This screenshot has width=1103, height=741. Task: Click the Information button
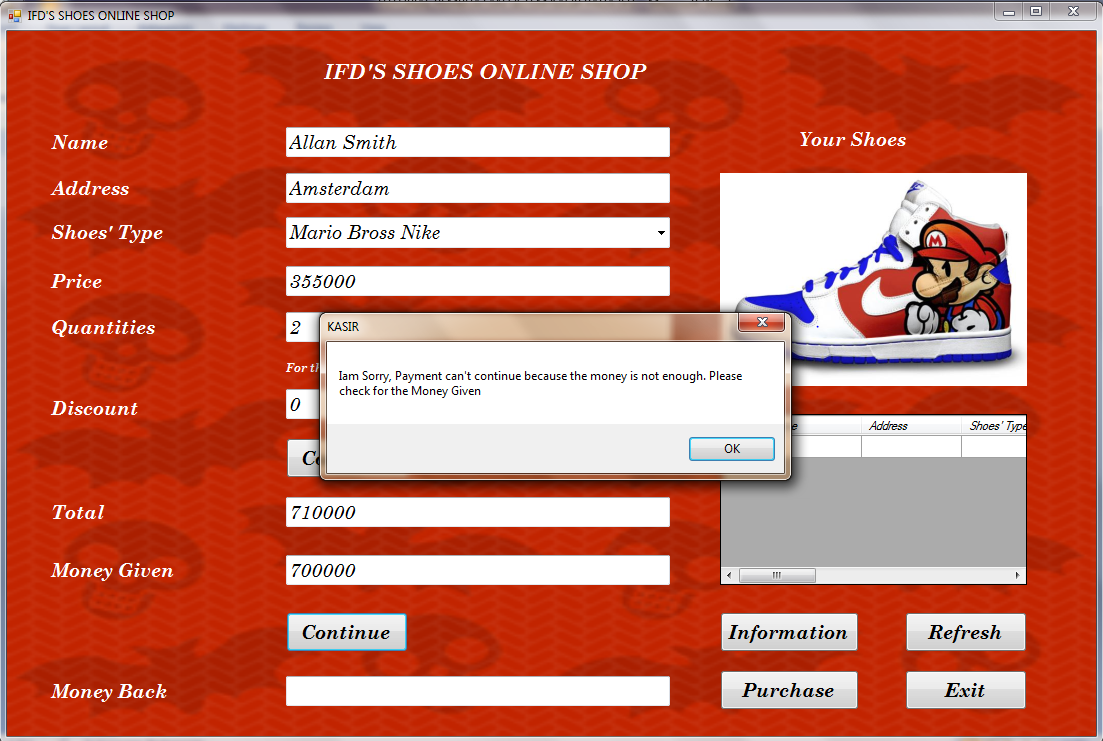pyautogui.click(x=789, y=632)
